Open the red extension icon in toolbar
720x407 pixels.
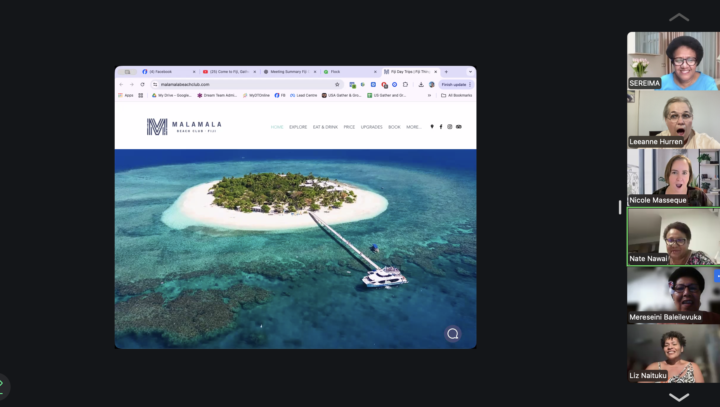coord(384,85)
